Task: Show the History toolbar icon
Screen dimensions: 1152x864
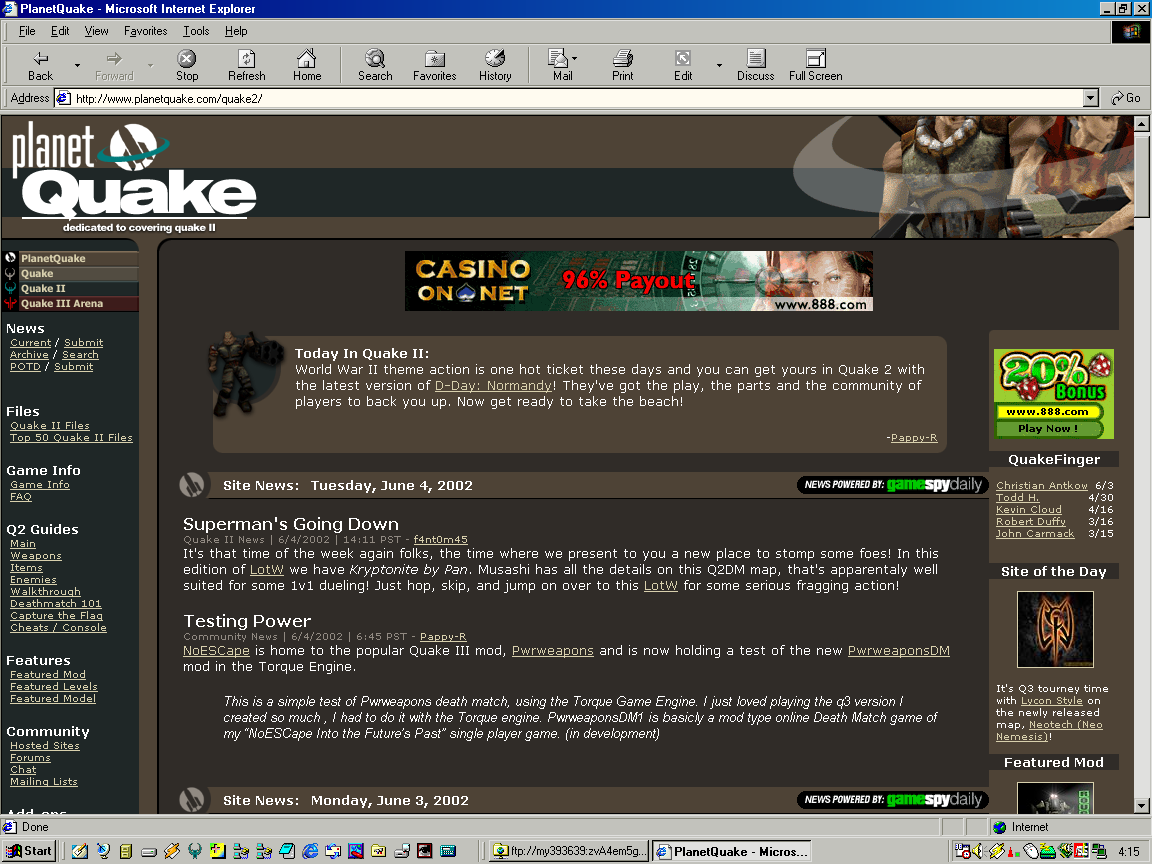Action: [x=495, y=59]
